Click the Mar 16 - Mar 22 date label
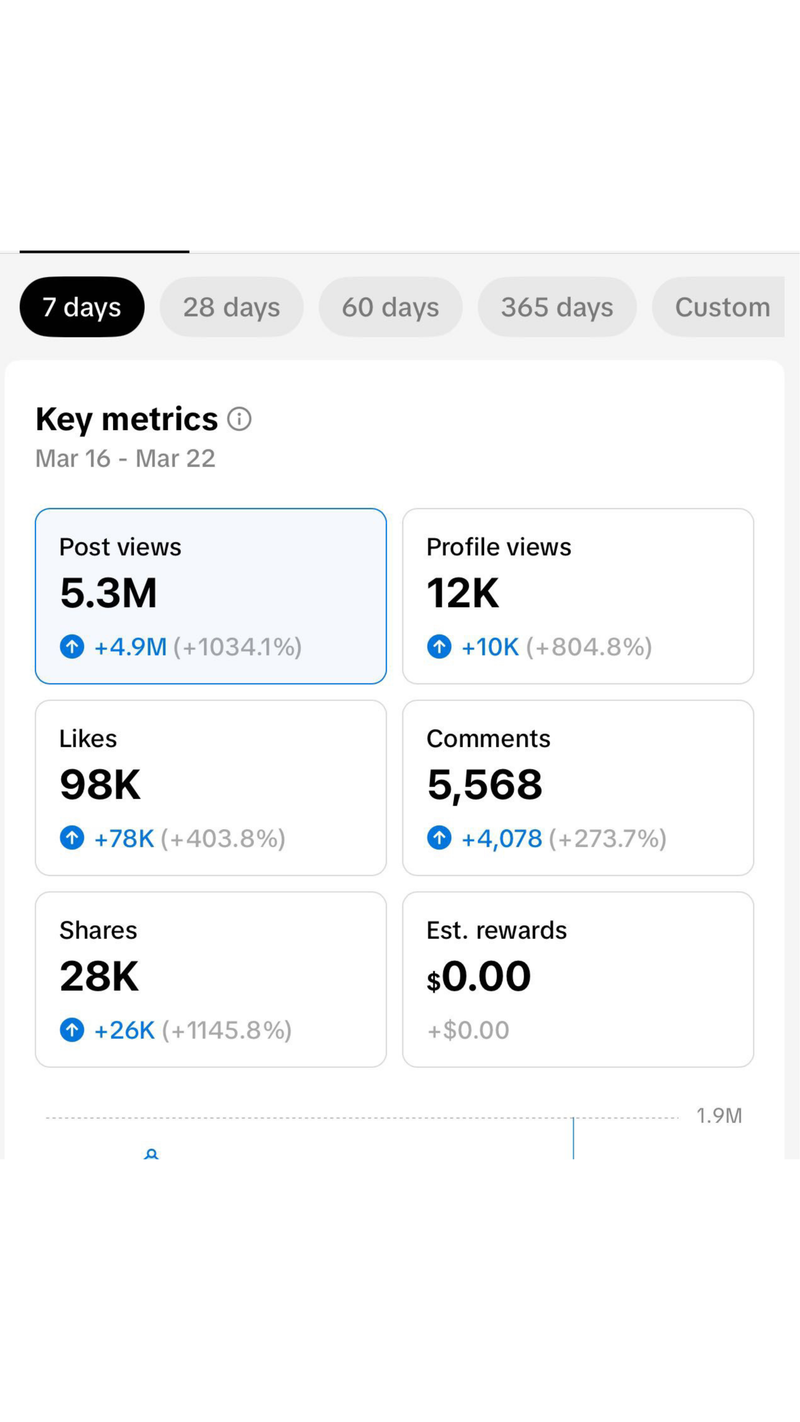800x1422 pixels. pyautogui.click(x=125, y=459)
